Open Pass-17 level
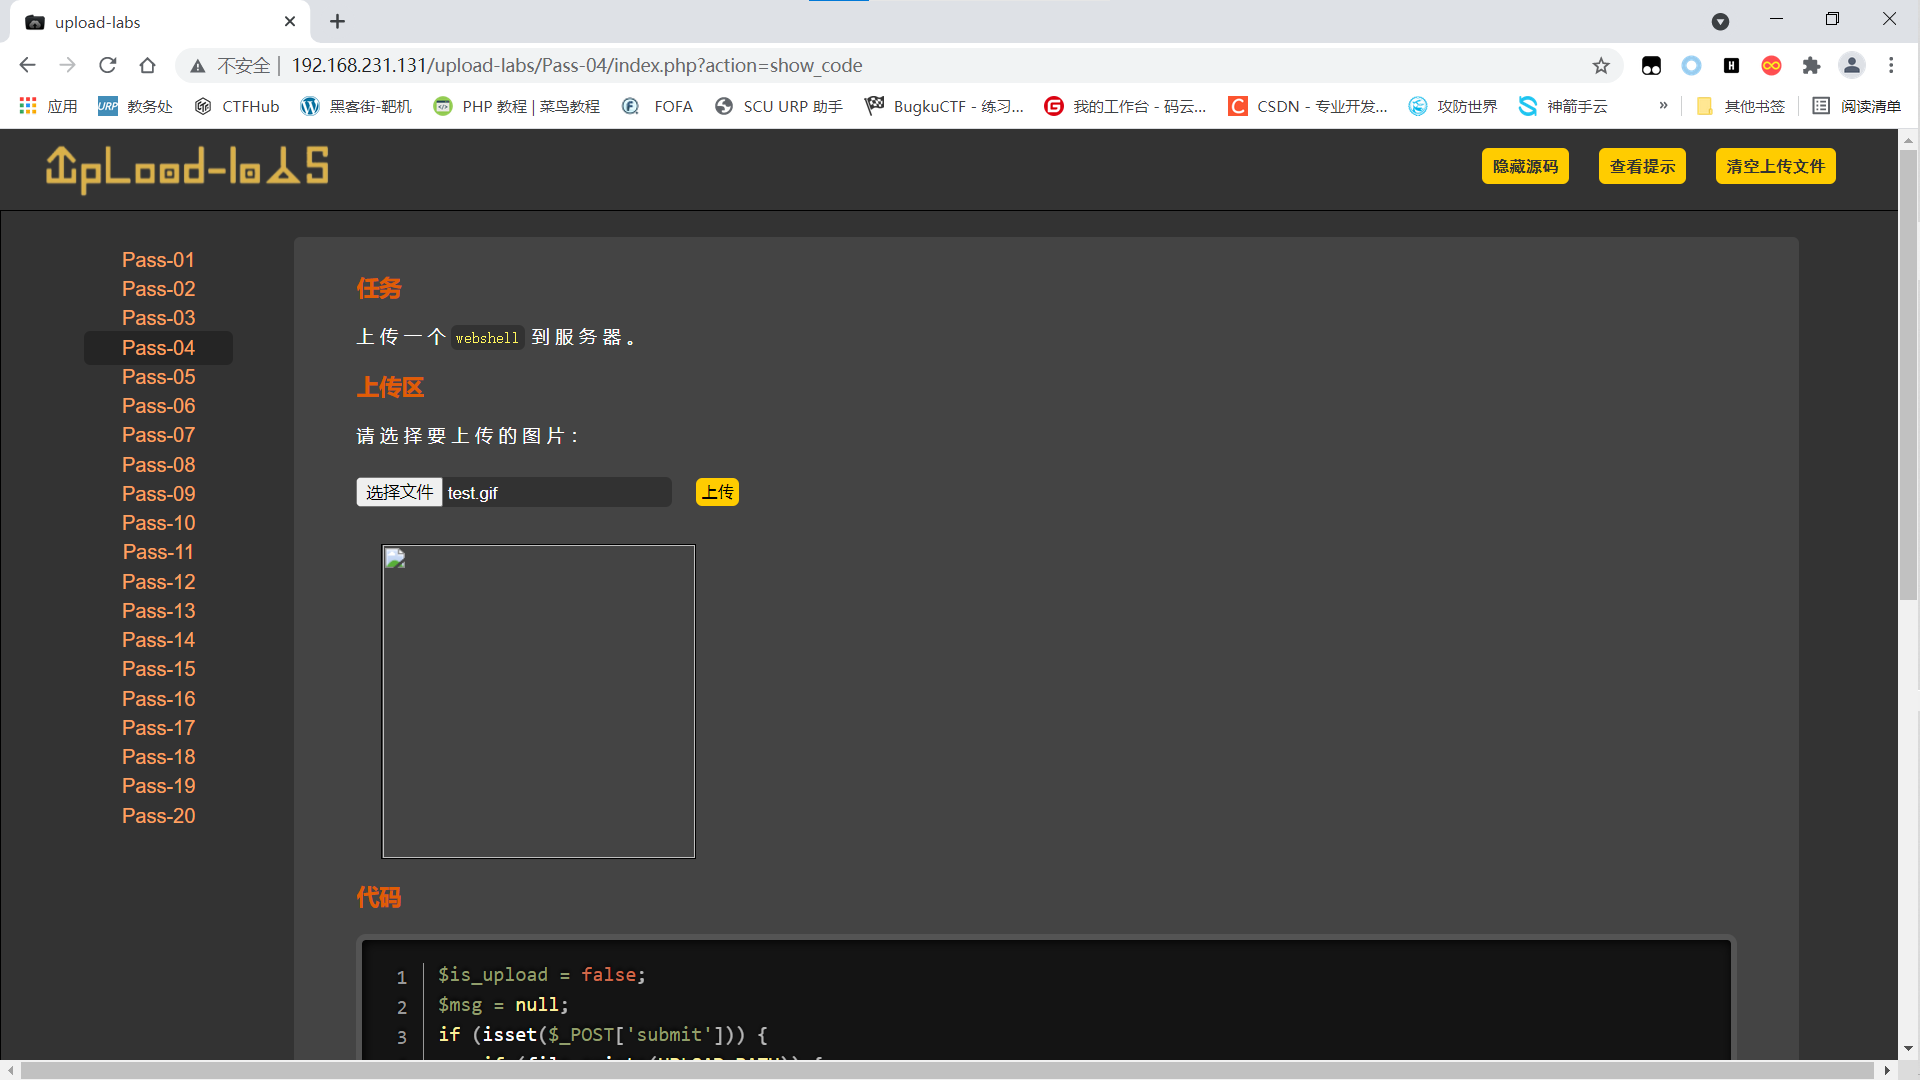This screenshot has width=1920, height=1080. pyautogui.click(x=158, y=728)
